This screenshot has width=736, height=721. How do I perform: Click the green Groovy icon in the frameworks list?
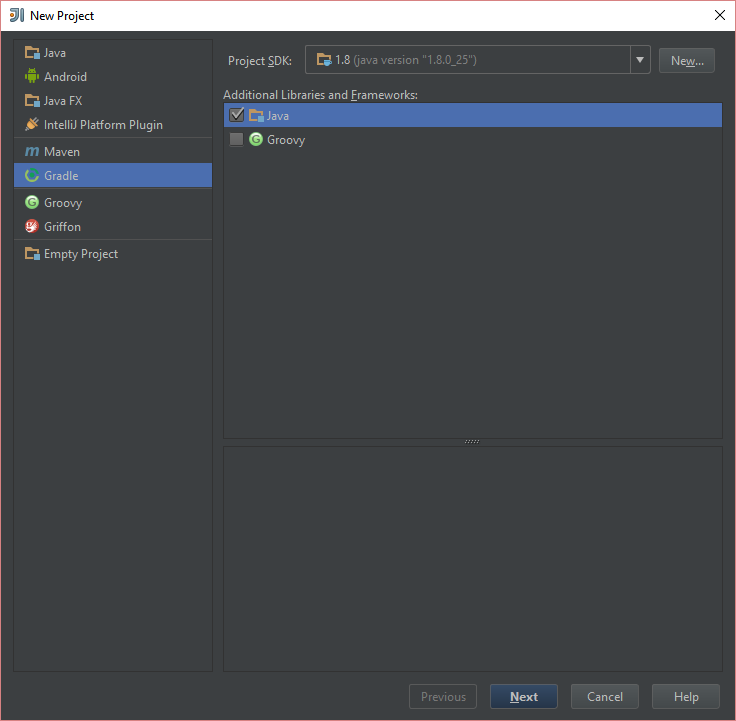click(256, 139)
